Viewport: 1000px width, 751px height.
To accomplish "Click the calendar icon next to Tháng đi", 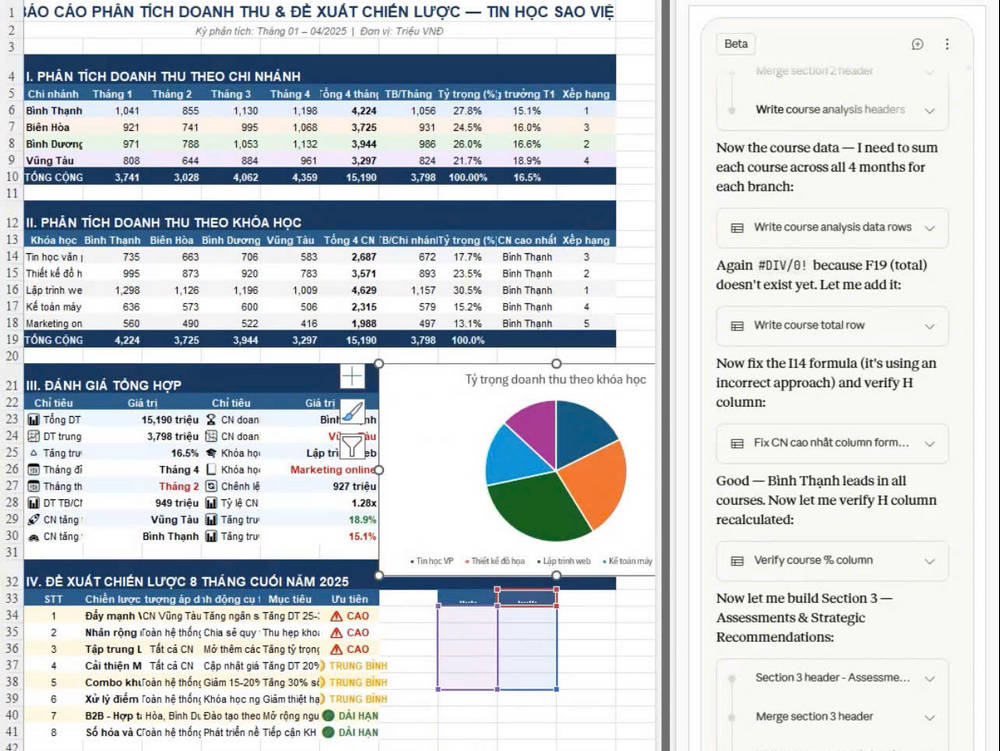I will [x=33, y=469].
